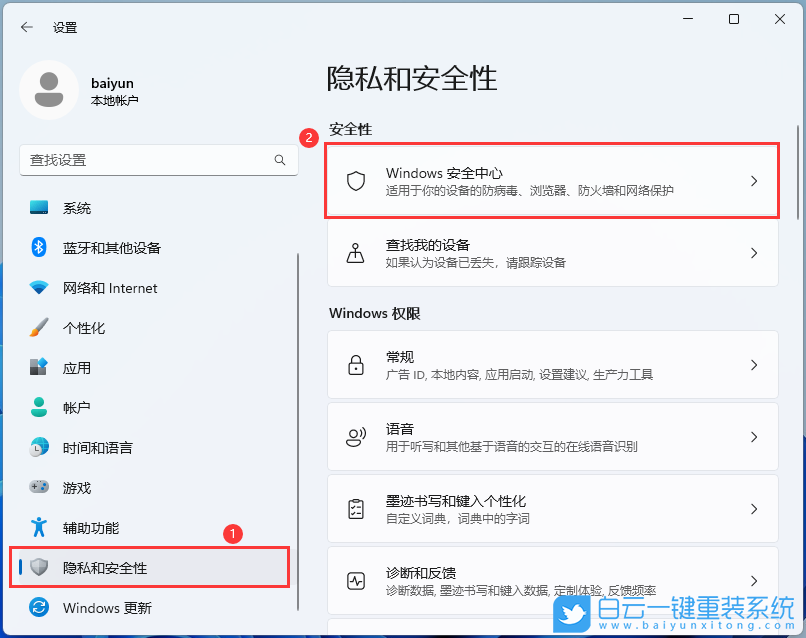The height and width of the screenshot is (638, 806).
Task: Expand the 常规 privacy settings row
Action: (550, 364)
